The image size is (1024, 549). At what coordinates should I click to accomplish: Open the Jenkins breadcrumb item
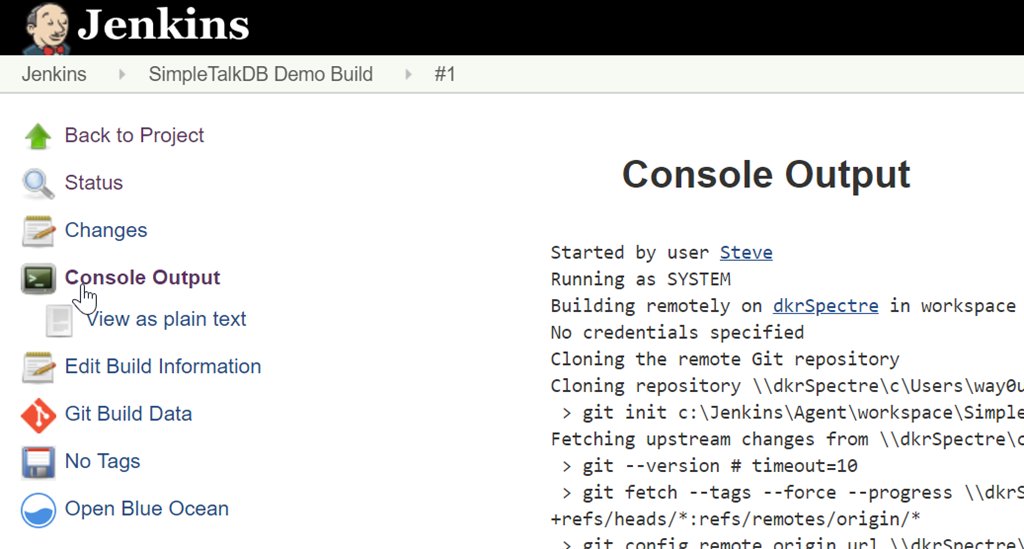click(54, 75)
